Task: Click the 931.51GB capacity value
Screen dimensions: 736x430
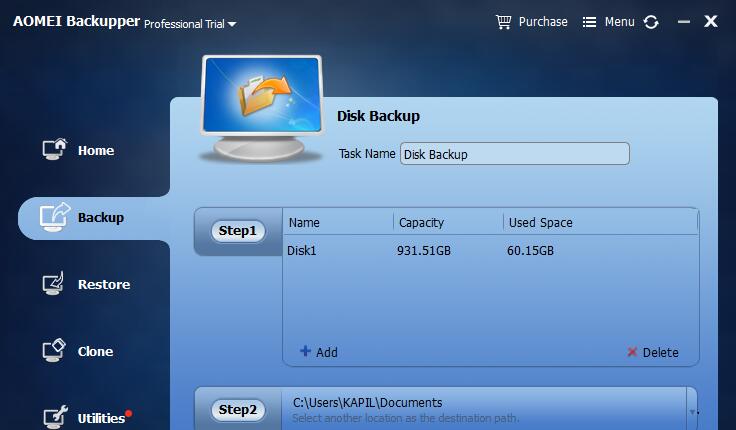Action: 424,251
